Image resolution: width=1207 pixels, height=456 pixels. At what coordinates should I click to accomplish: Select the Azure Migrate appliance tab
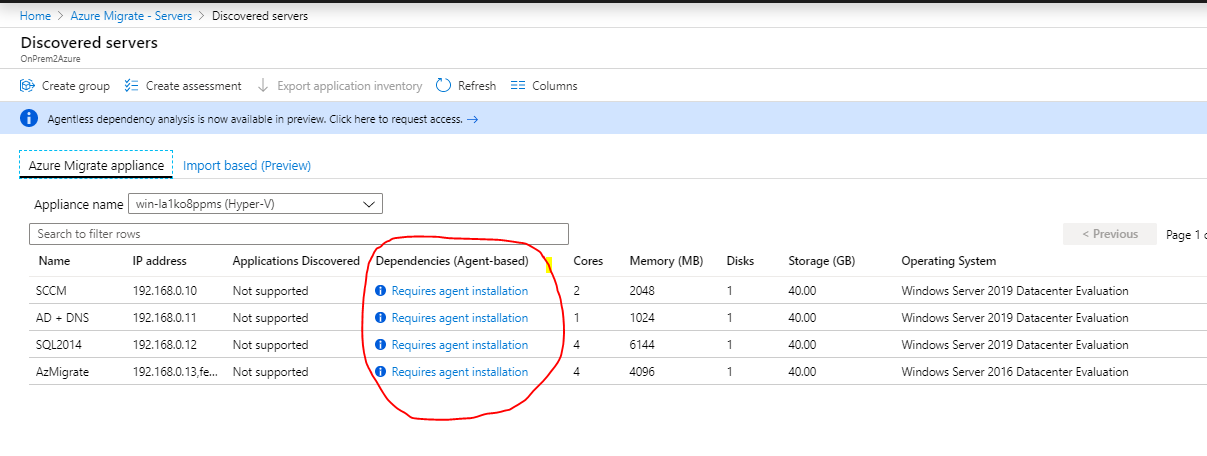(96, 165)
